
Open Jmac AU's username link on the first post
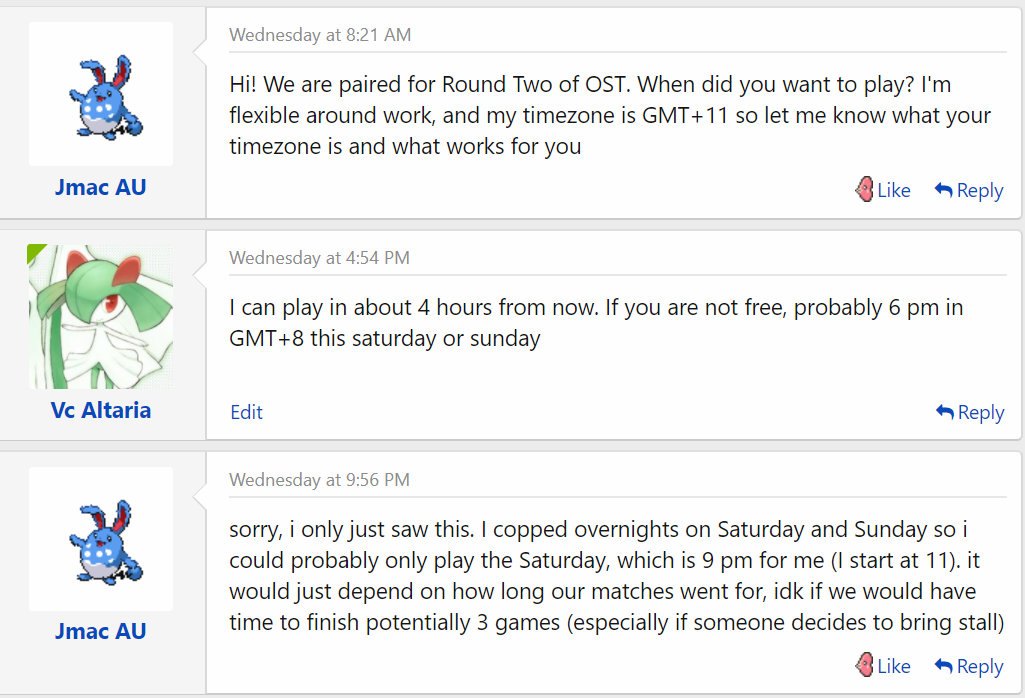click(101, 187)
